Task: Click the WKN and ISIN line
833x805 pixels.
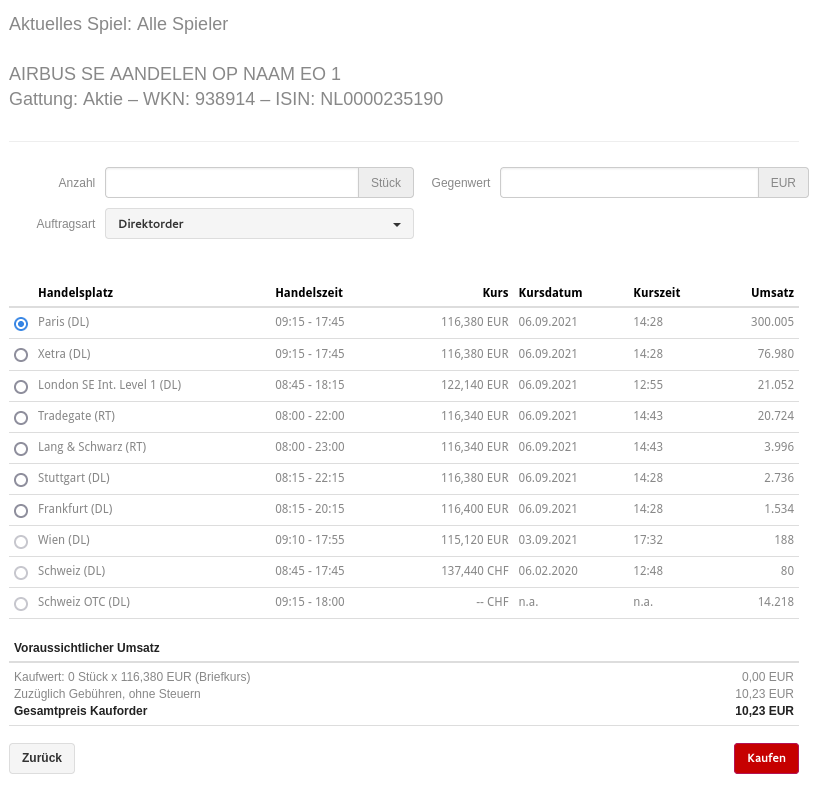Action: pos(226,99)
